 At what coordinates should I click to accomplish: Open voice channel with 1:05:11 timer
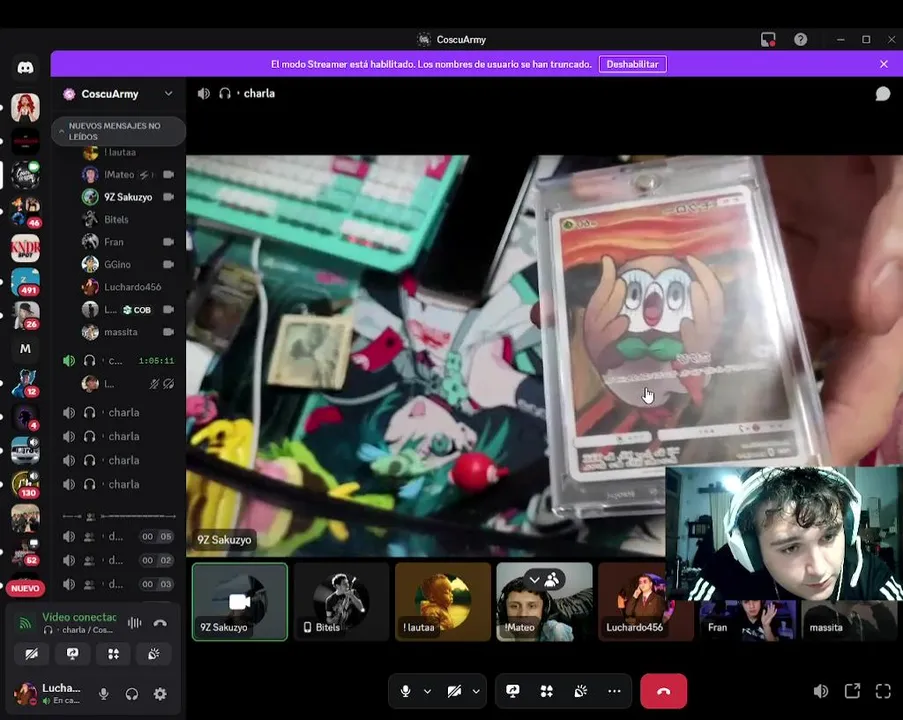pos(118,361)
